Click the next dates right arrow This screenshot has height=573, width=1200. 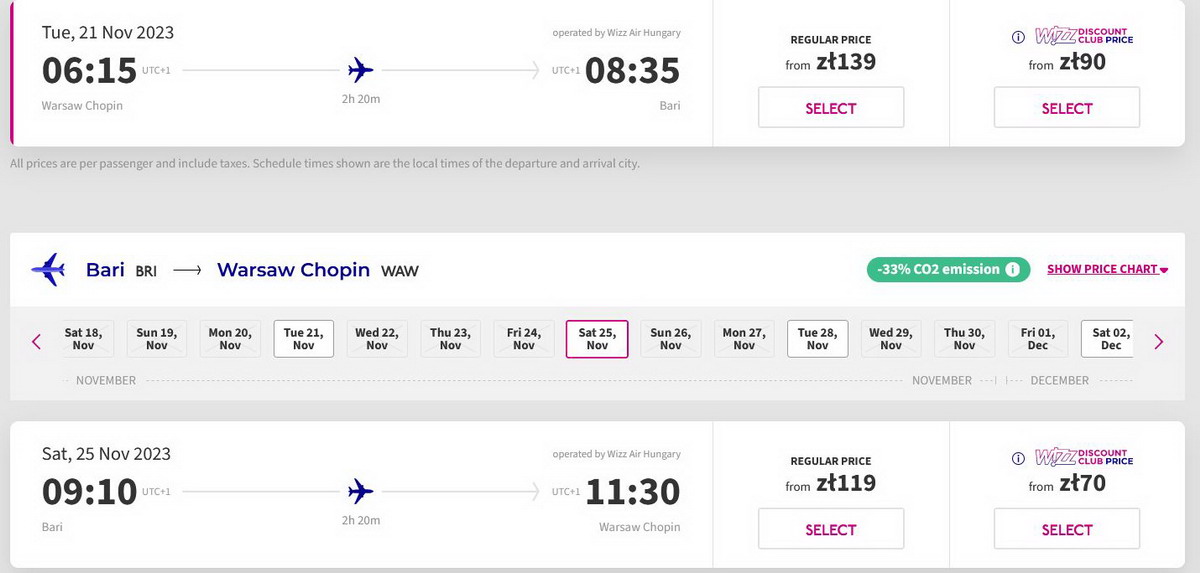click(x=1159, y=341)
